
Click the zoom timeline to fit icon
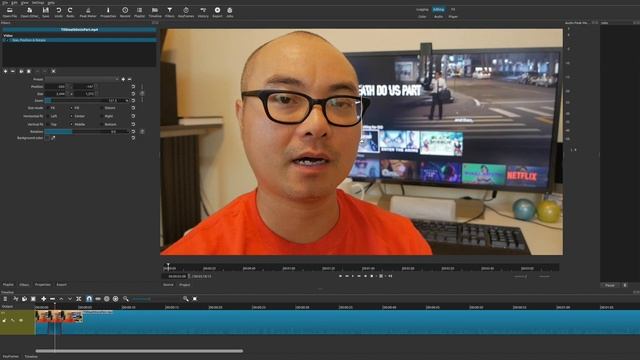(195, 299)
